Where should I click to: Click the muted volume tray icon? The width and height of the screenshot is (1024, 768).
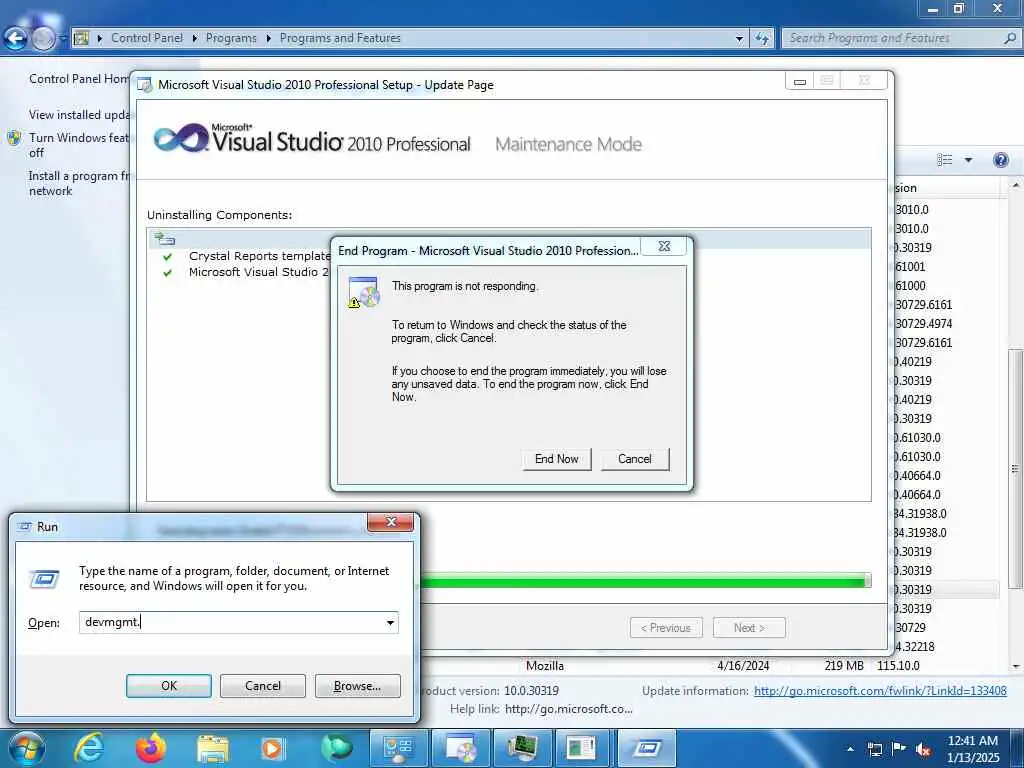click(x=923, y=750)
